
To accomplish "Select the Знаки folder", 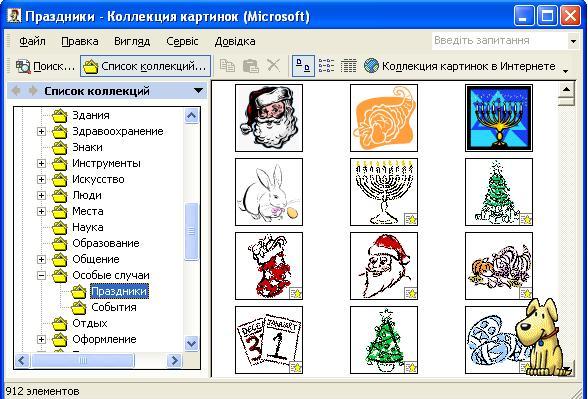I will (87, 147).
